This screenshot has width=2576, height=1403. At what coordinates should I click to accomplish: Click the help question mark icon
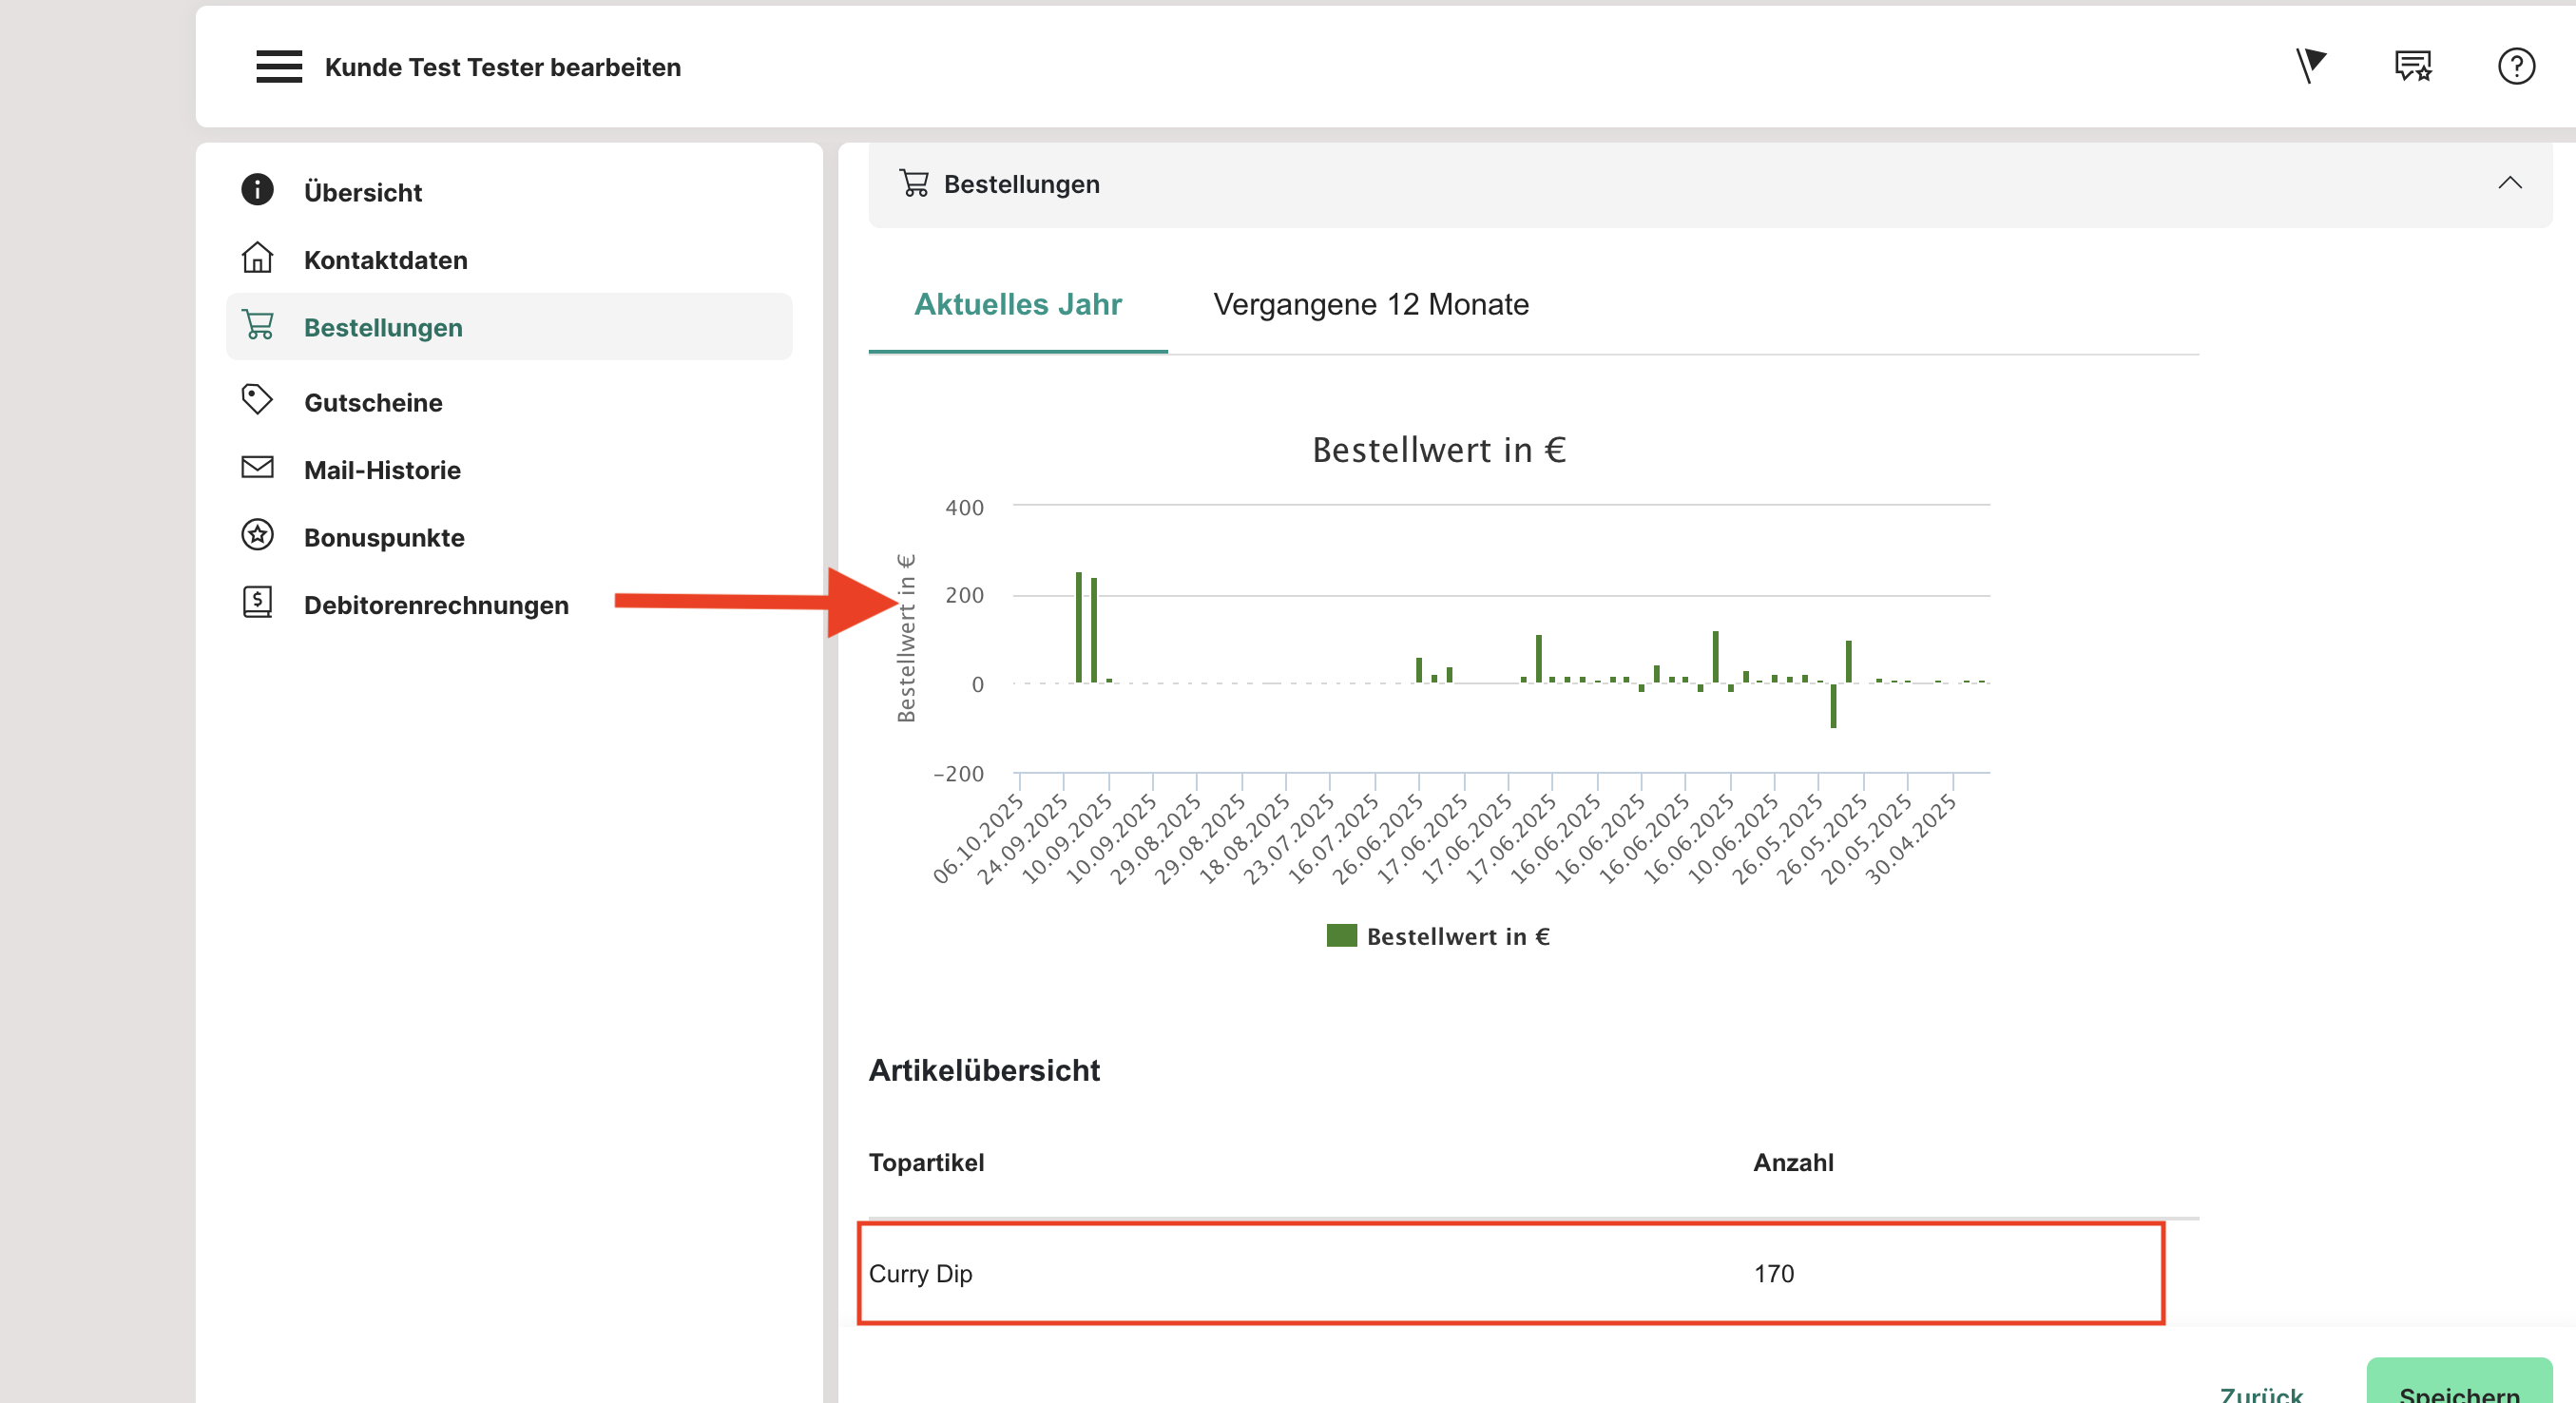coord(2516,66)
